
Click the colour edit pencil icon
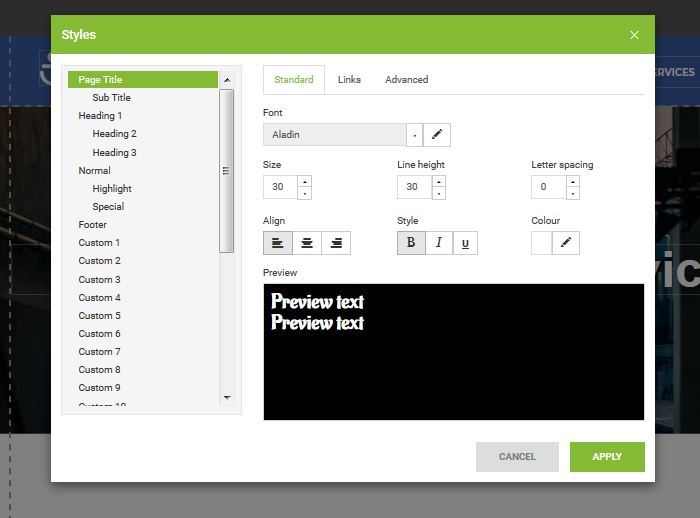566,243
